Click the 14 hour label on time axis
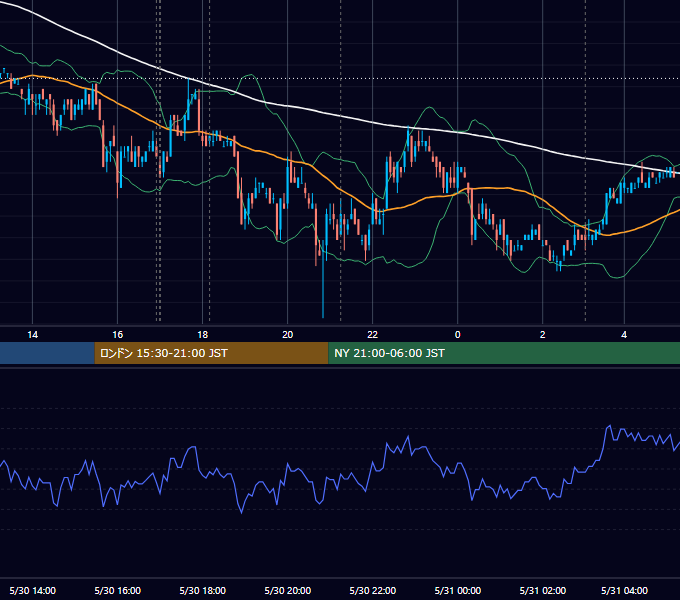Image resolution: width=680 pixels, height=600 pixels. click(33, 335)
